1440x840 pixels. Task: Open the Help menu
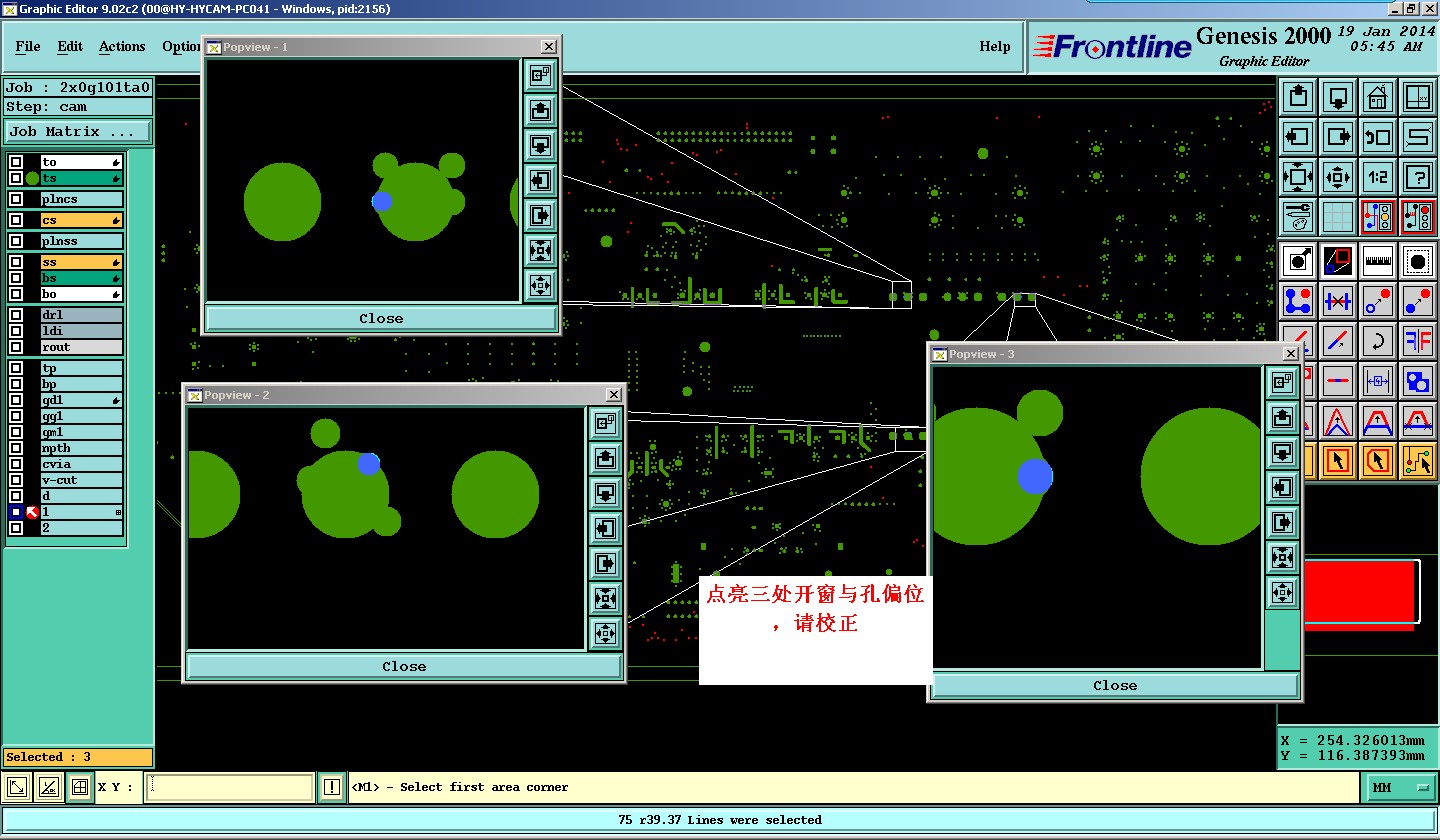pos(994,47)
